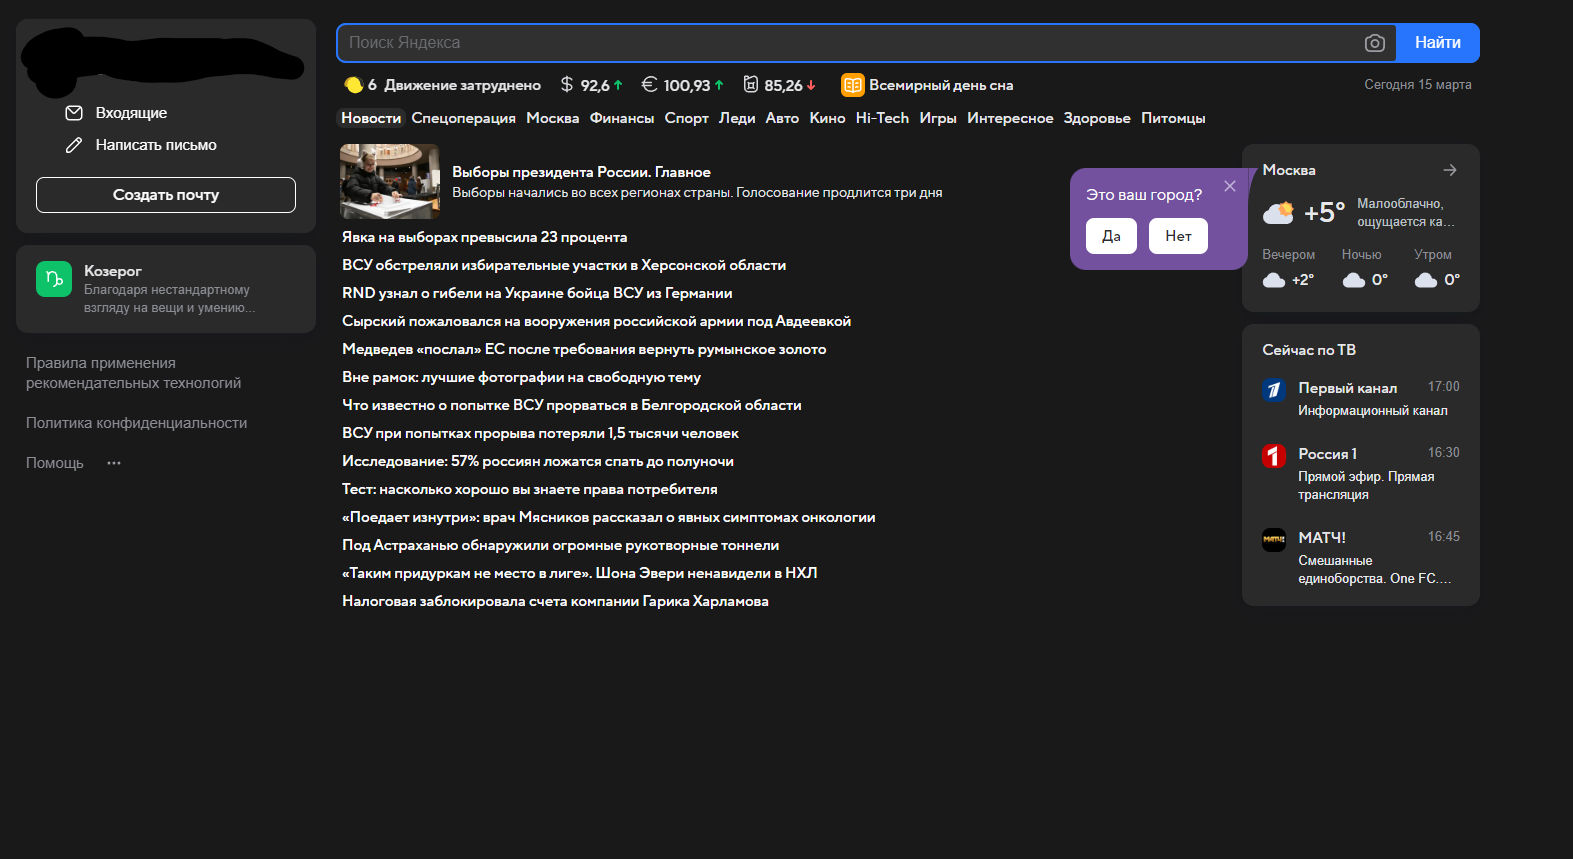The height and width of the screenshot is (859, 1573).
Task: Open the dollar exchange rate
Action: 591,85
